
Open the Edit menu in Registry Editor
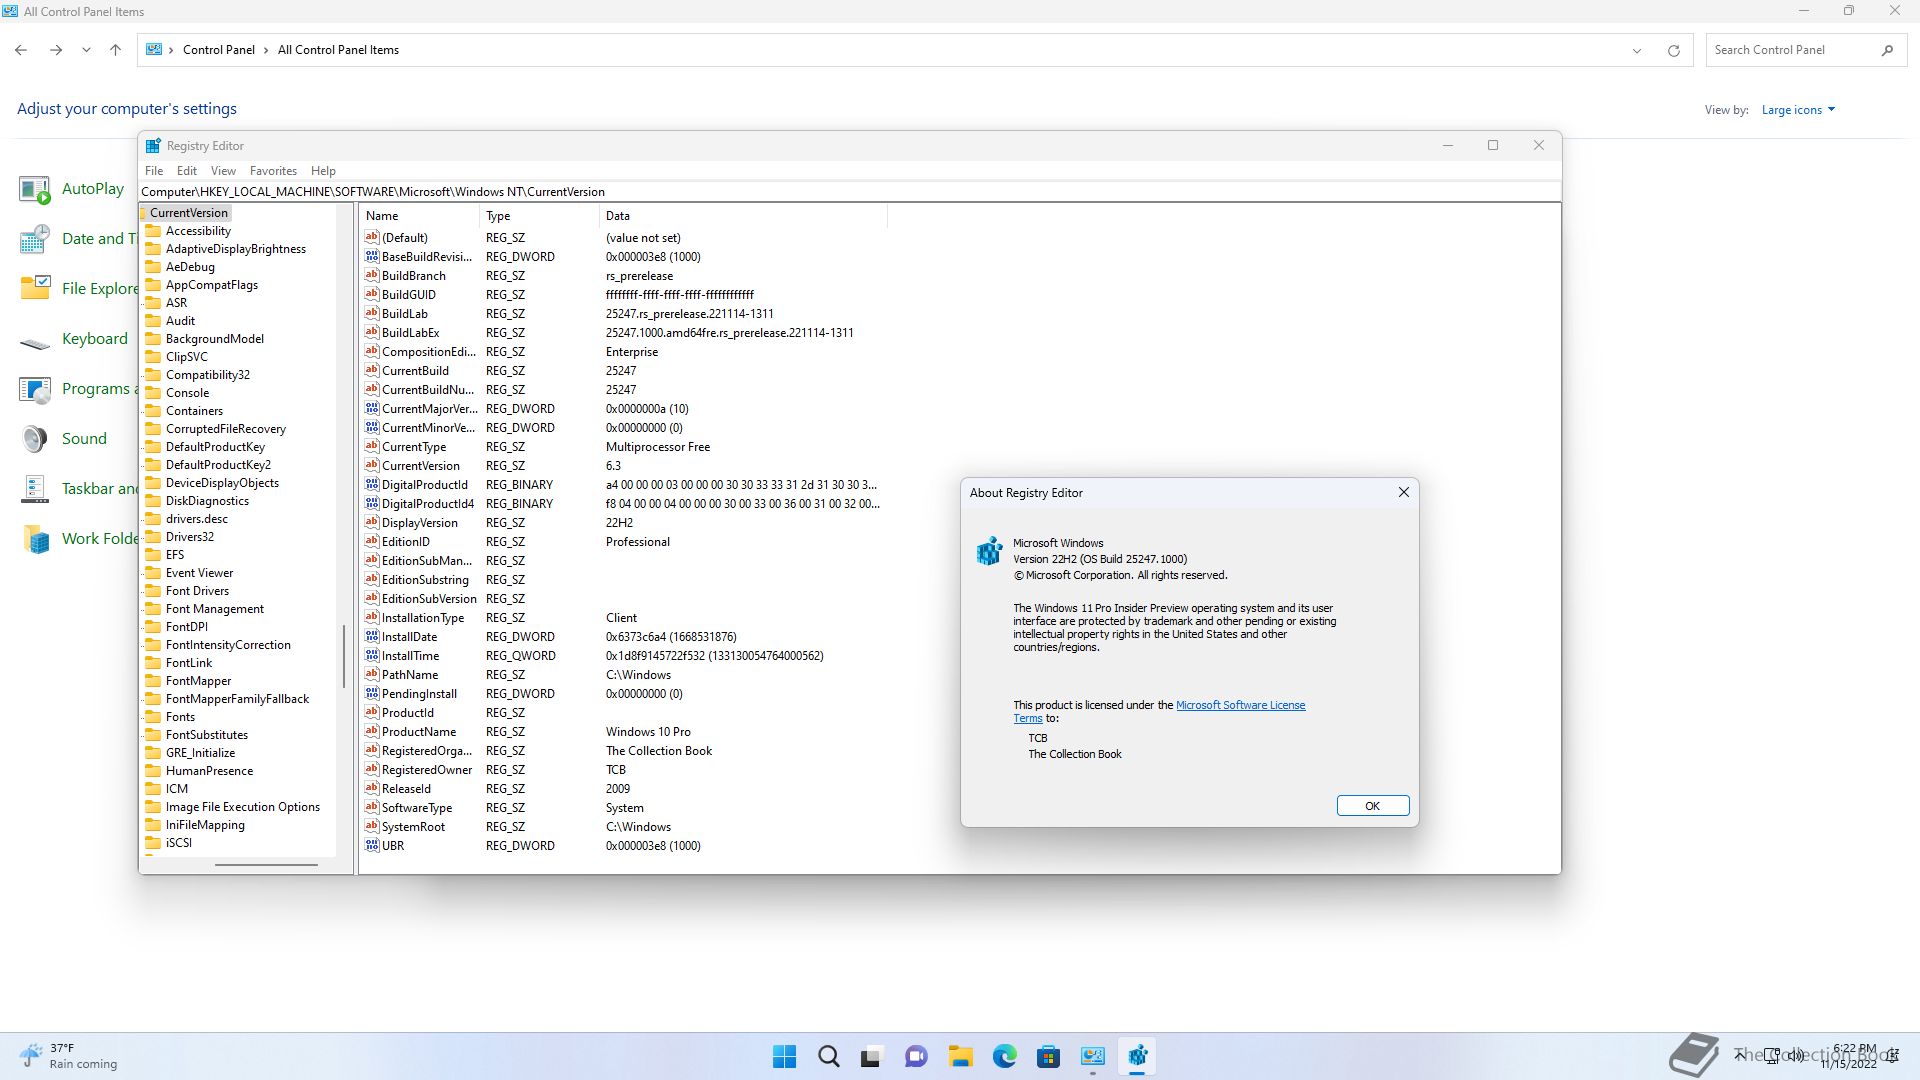point(187,171)
